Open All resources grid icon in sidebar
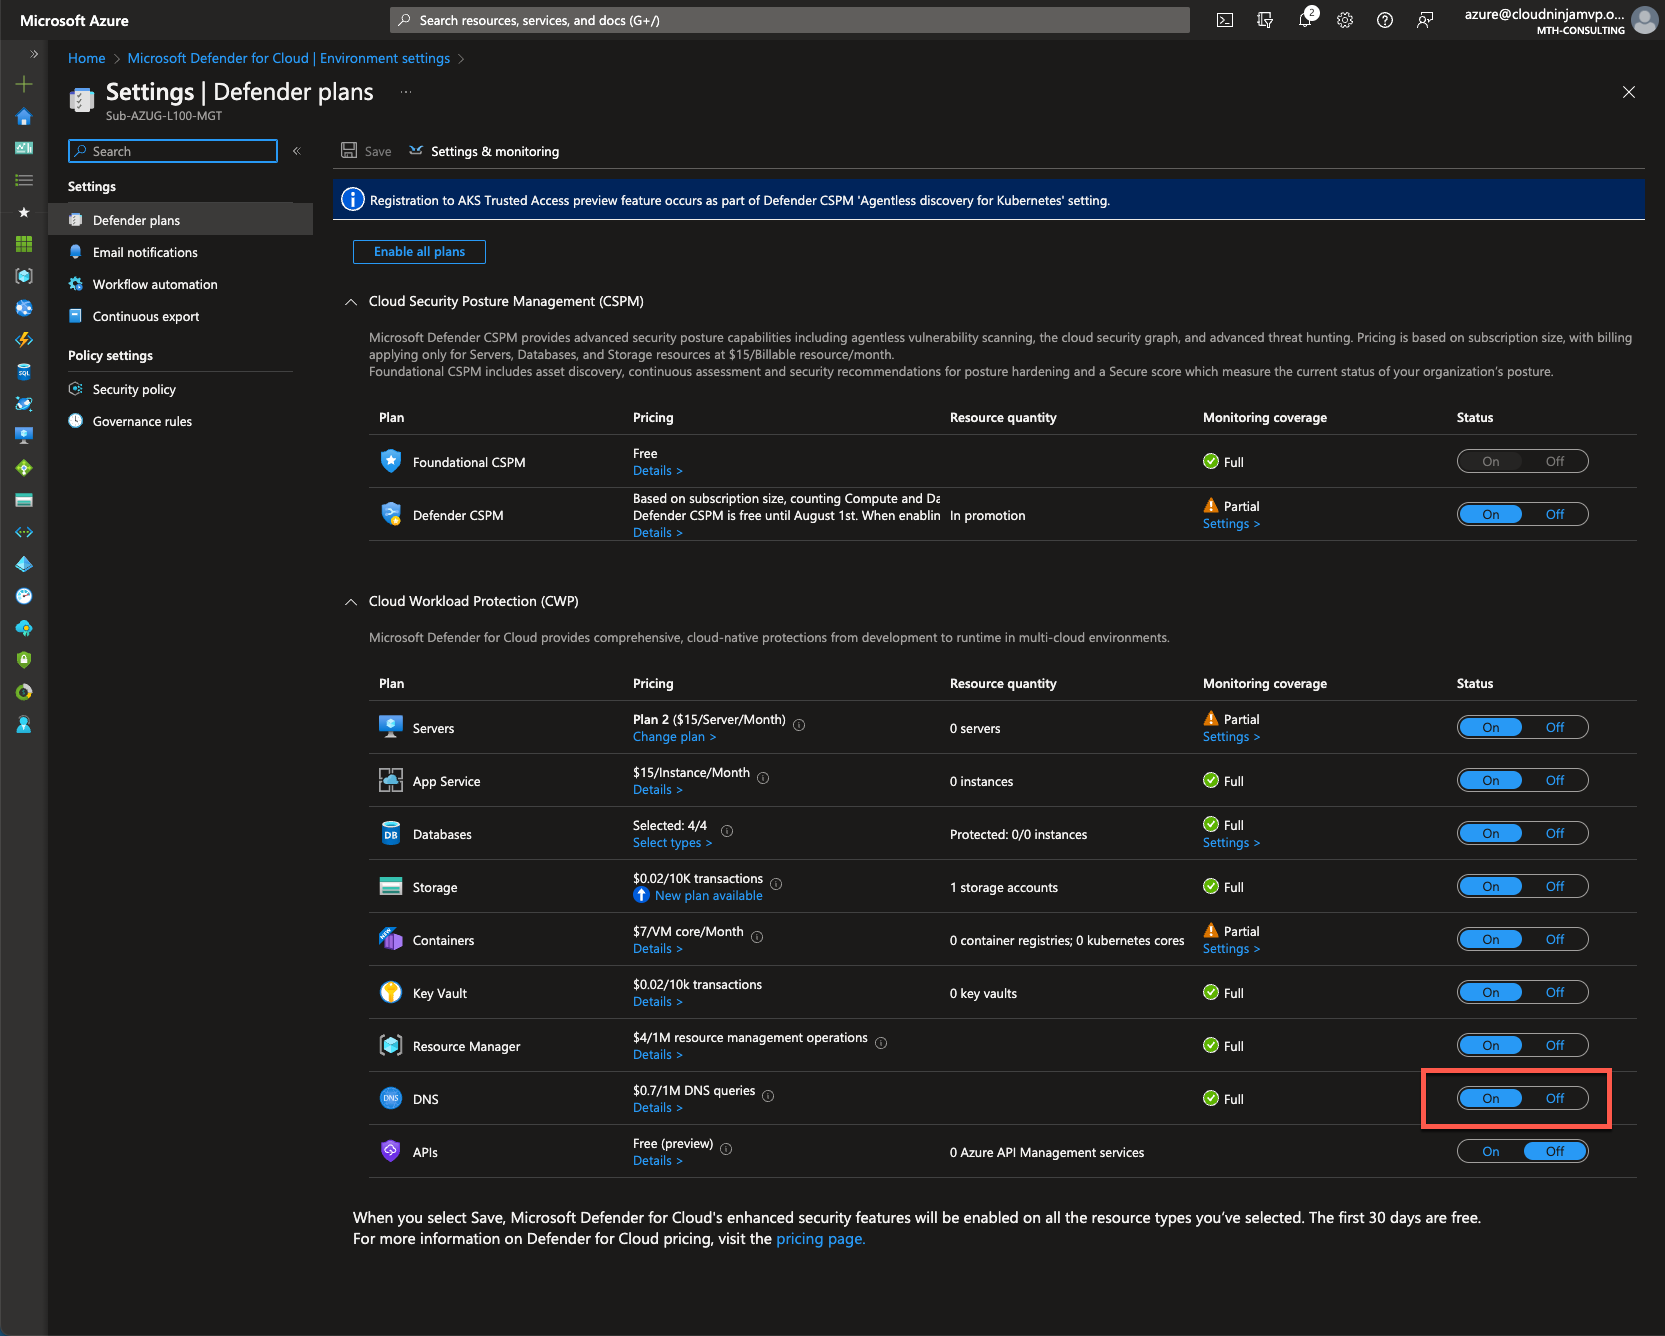The image size is (1665, 1336). click(x=24, y=244)
